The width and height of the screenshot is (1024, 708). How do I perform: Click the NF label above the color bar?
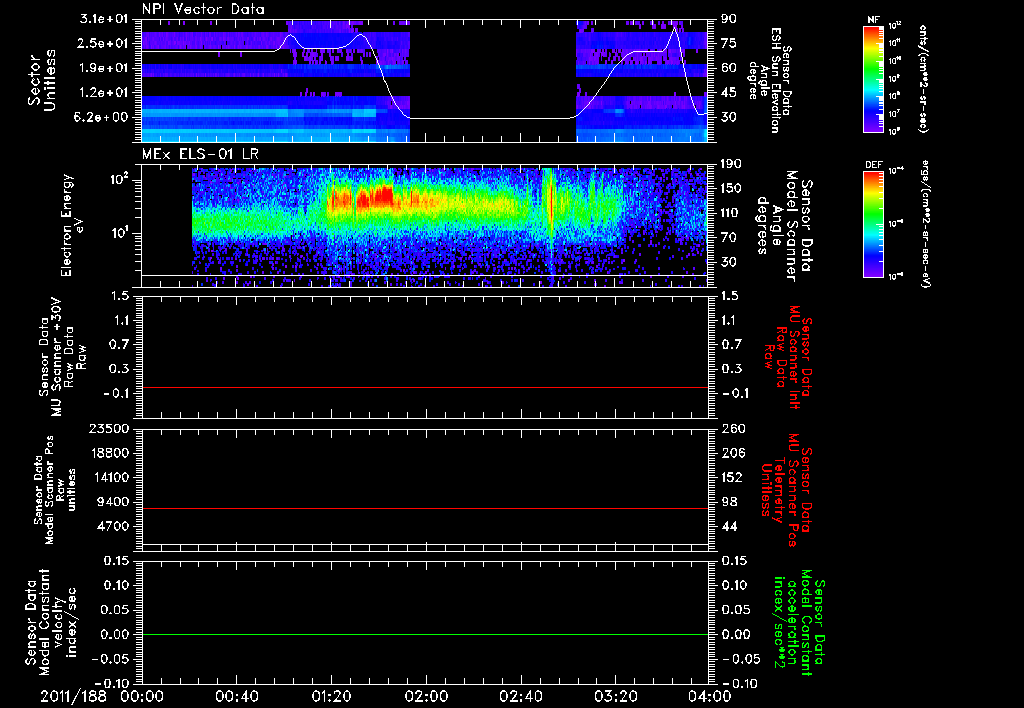click(x=874, y=20)
